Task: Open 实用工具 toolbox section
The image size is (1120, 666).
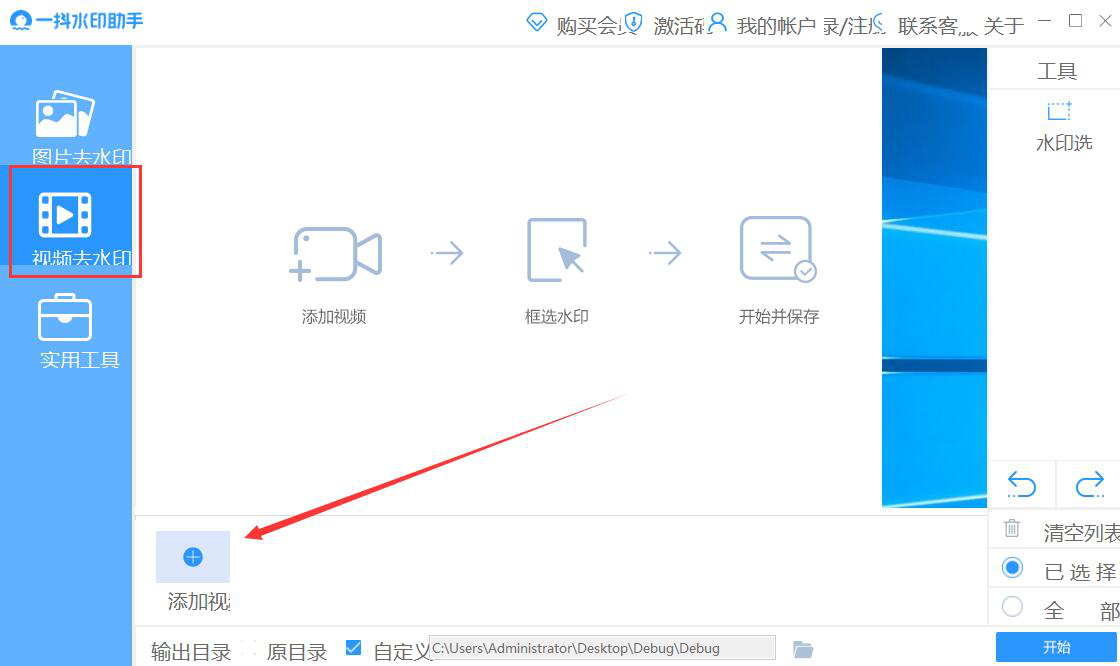Action: (66, 331)
